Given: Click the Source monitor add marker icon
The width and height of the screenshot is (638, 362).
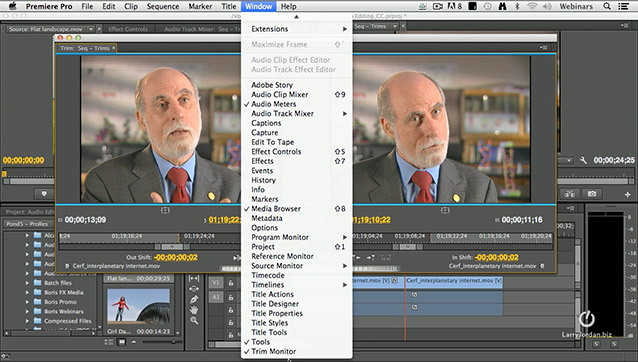Looking at the screenshot, I should [x=44, y=194].
